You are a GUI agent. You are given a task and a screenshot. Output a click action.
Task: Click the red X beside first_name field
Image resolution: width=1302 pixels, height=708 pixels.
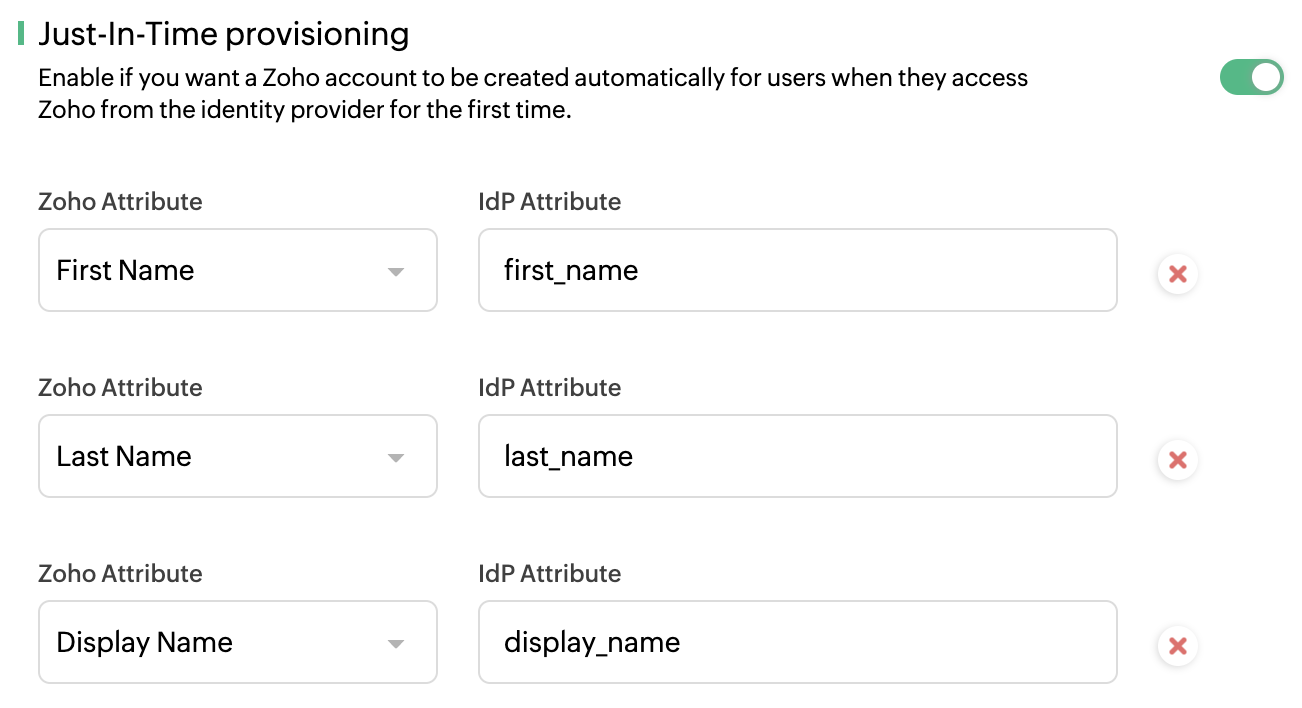(1177, 273)
